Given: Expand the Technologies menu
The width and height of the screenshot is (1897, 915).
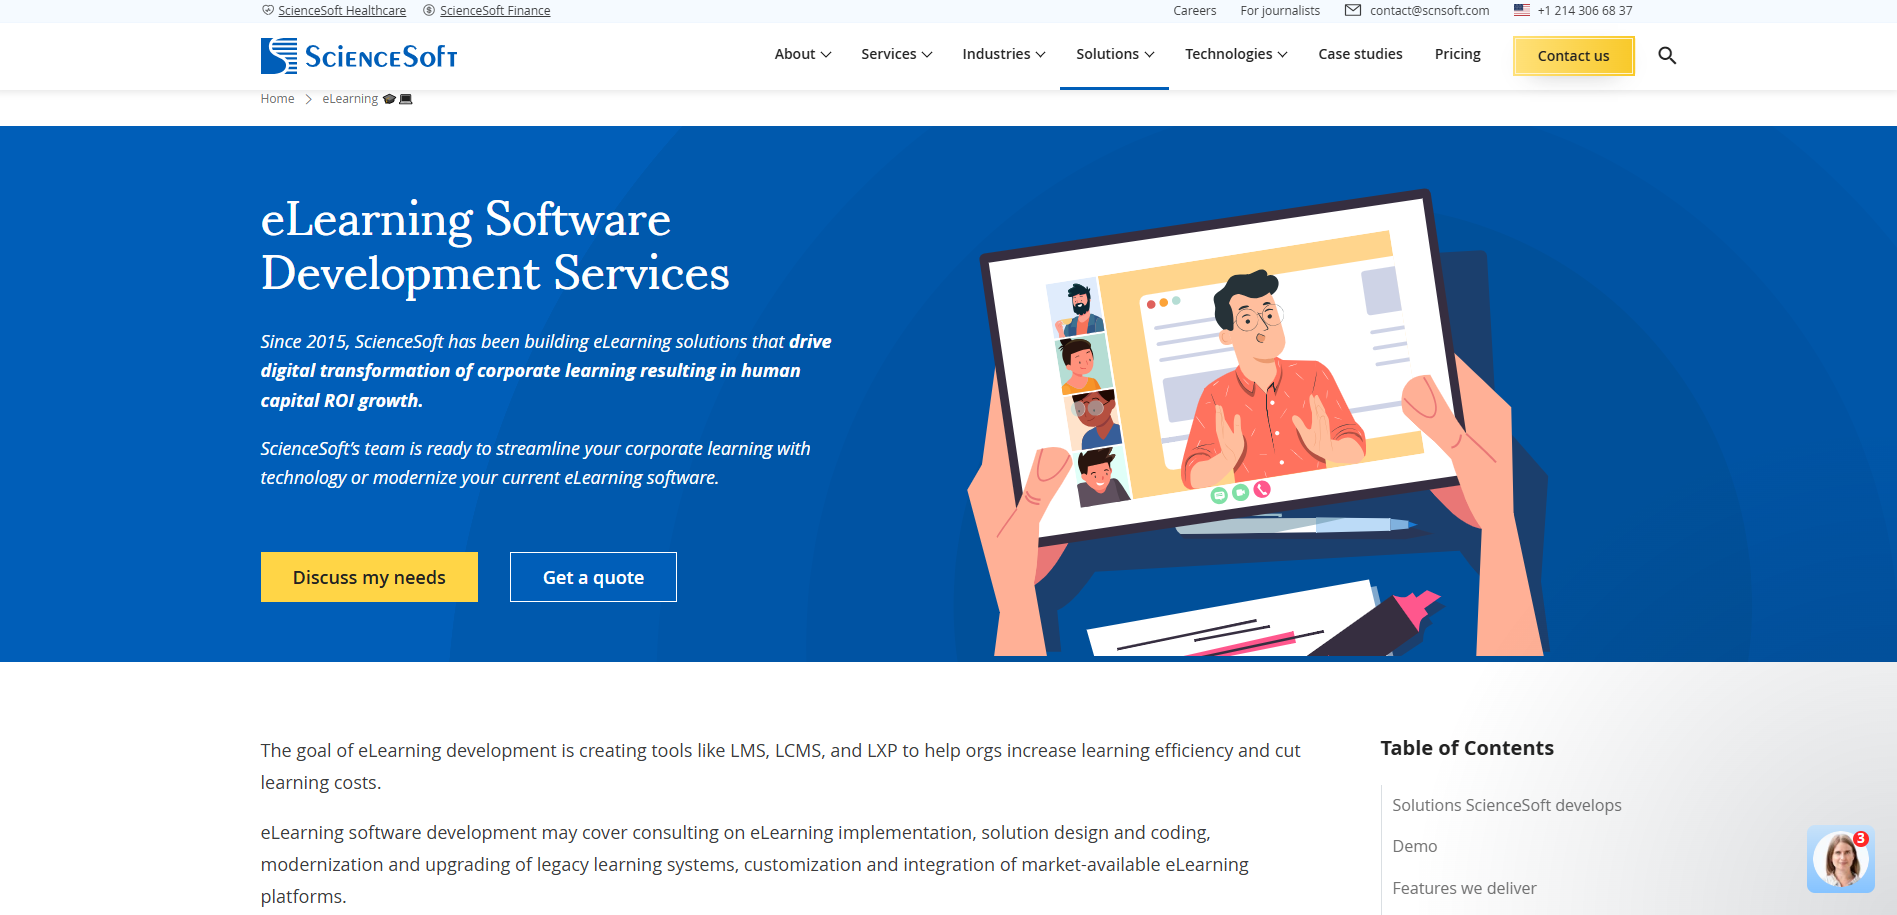Looking at the screenshot, I should point(1236,54).
